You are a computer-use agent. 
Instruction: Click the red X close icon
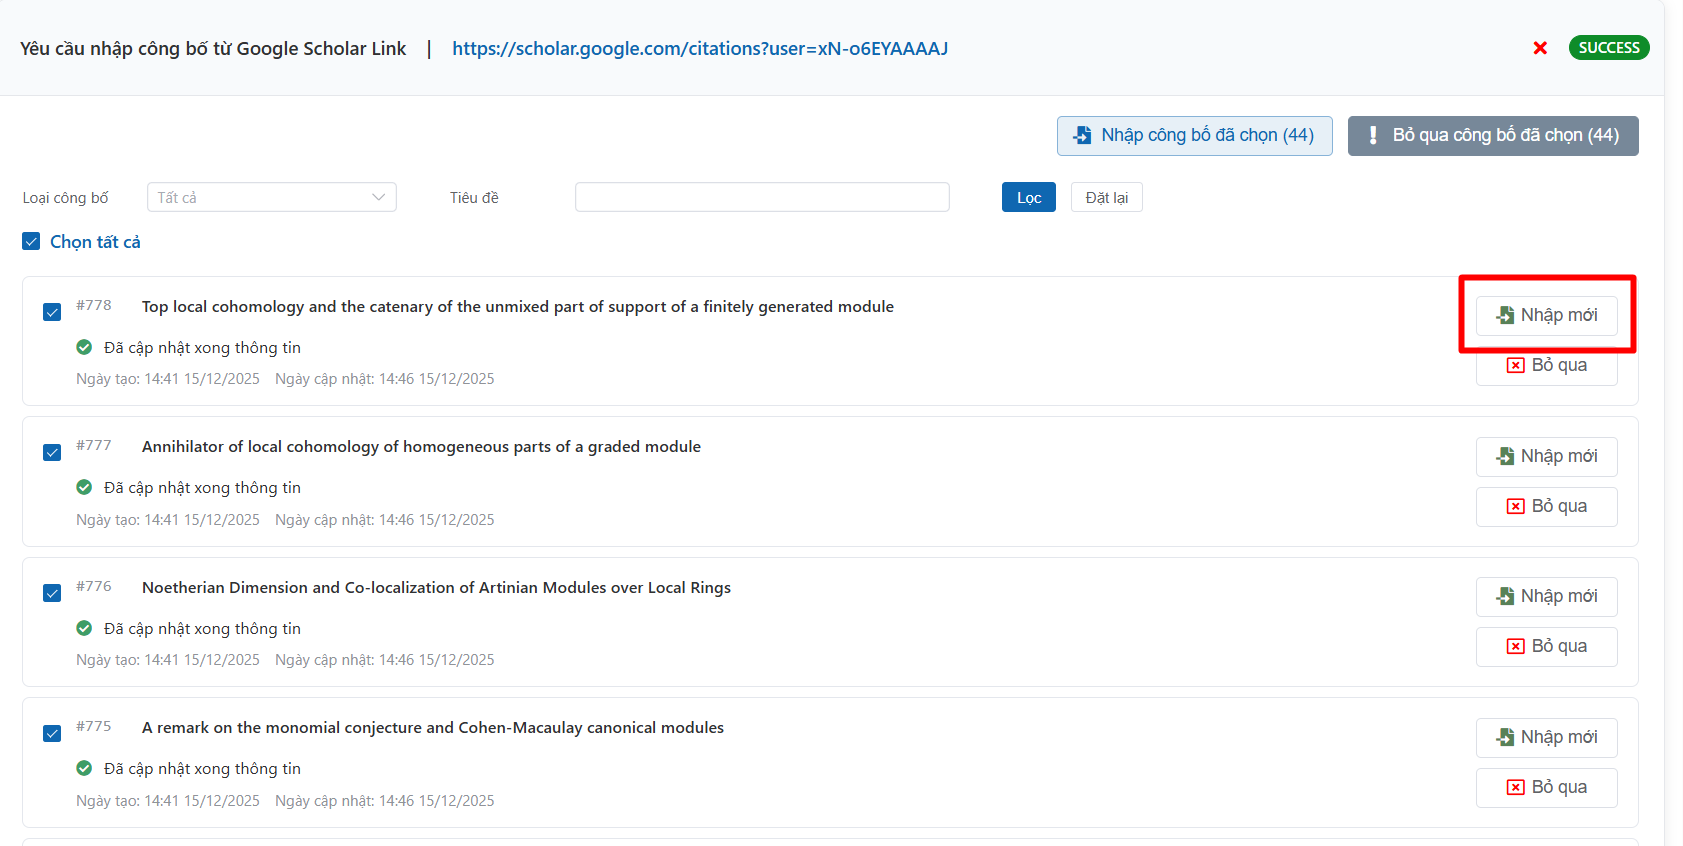coord(1540,48)
